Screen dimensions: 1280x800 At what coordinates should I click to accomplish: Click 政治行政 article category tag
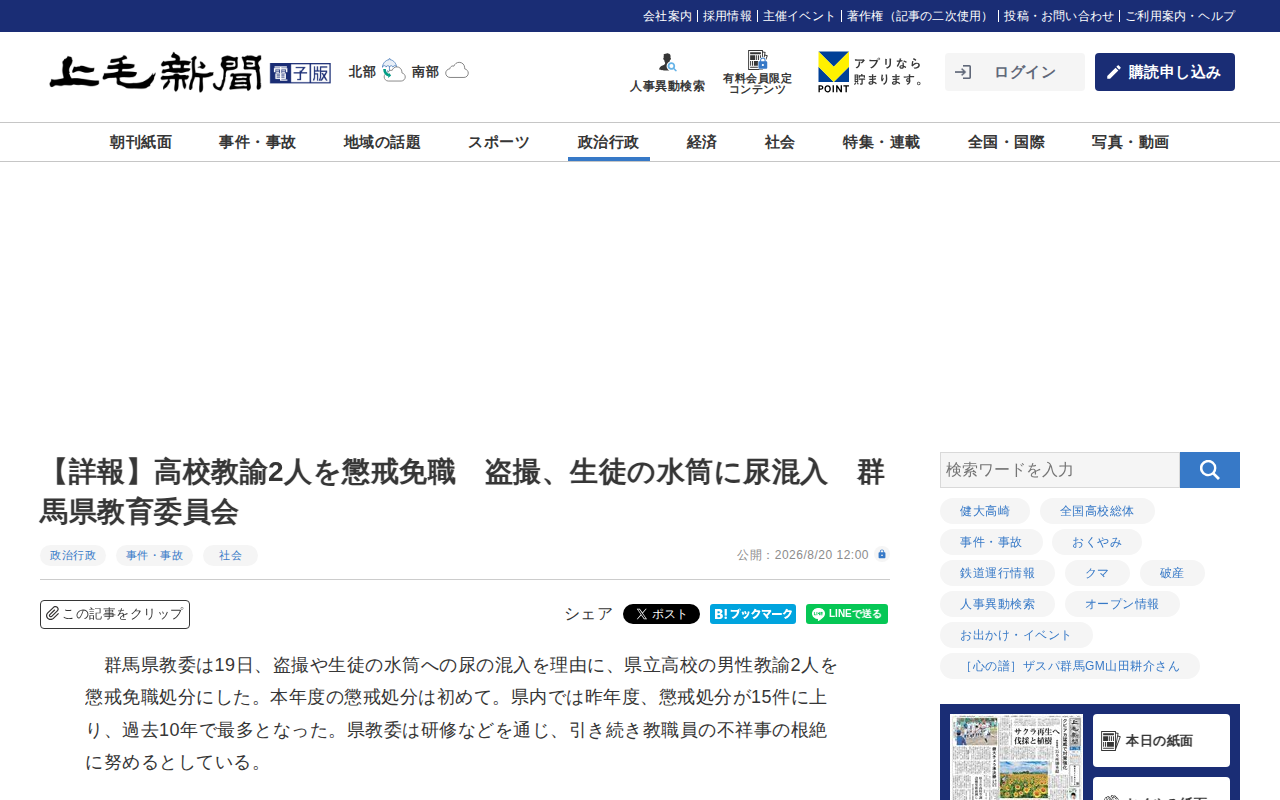pyautogui.click(x=73, y=555)
